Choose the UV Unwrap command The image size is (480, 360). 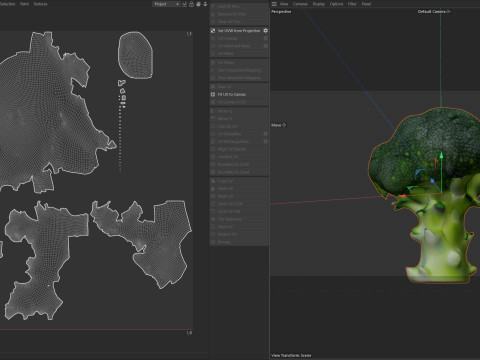[227, 38]
